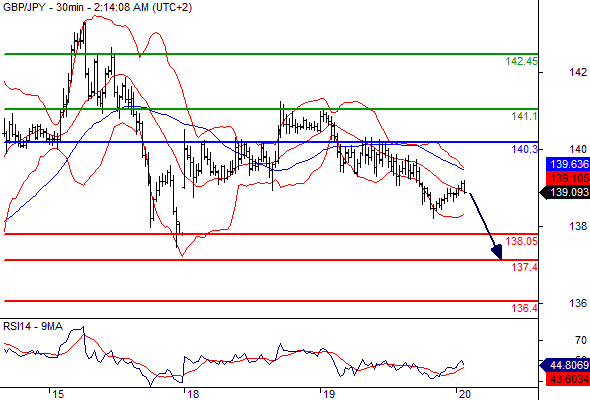
Task: Click date marker 19 on time axis
Action: [328, 394]
